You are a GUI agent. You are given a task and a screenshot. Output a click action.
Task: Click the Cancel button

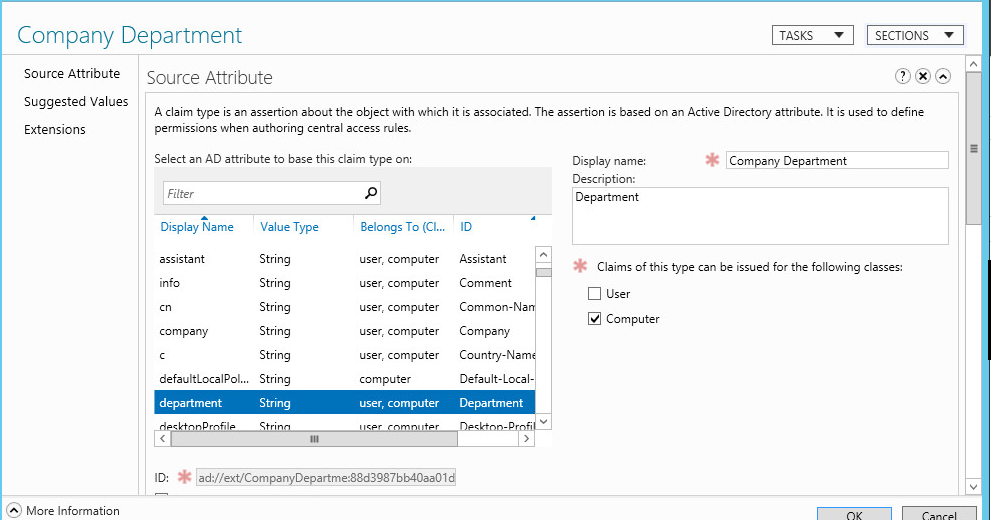pyautogui.click(x=938, y=514)
